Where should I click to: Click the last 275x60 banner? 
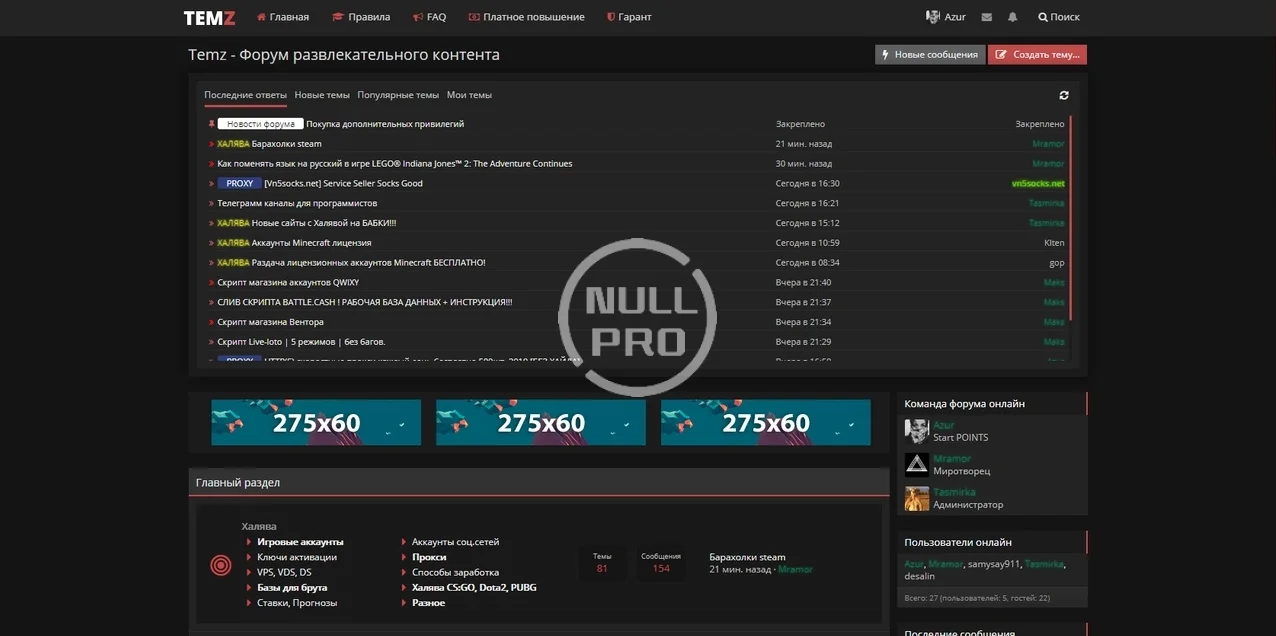(766, 422)
